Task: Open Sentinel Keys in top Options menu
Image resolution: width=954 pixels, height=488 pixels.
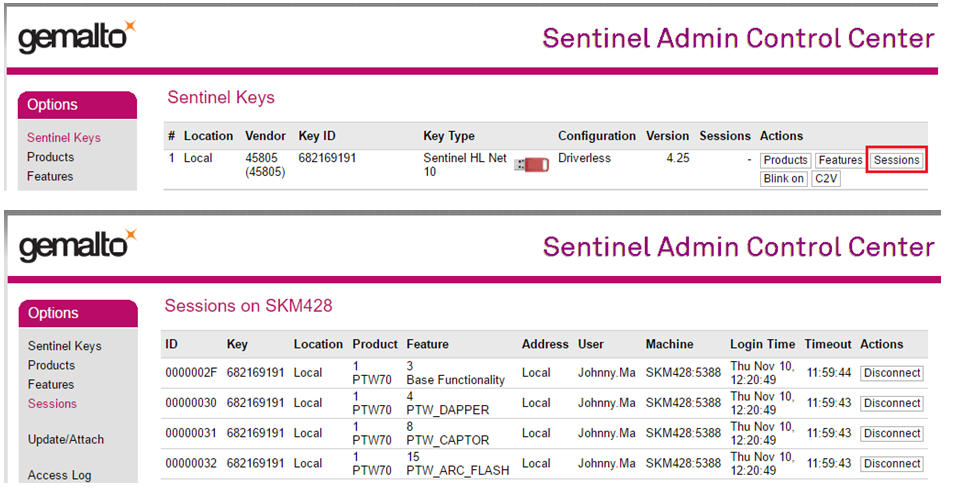Action: pyautogui.click(x=64, y=138)
